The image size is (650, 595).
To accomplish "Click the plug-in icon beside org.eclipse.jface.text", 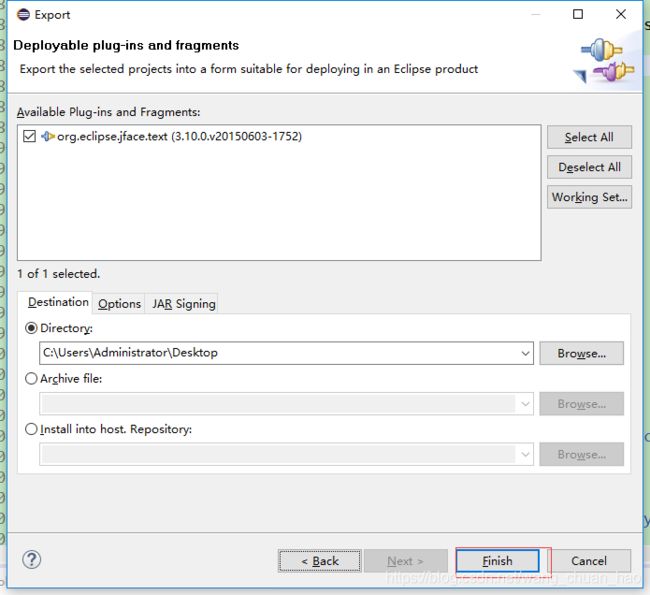I will pos(48,136).
